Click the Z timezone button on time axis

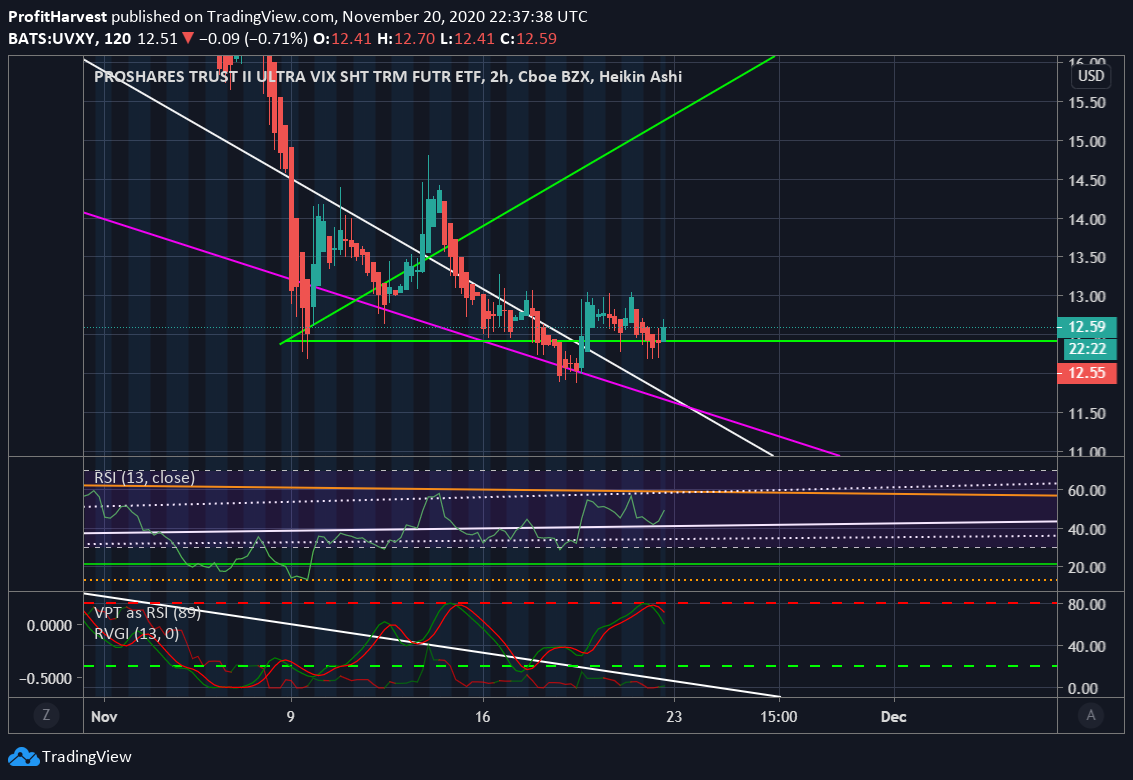click(46, 716)
